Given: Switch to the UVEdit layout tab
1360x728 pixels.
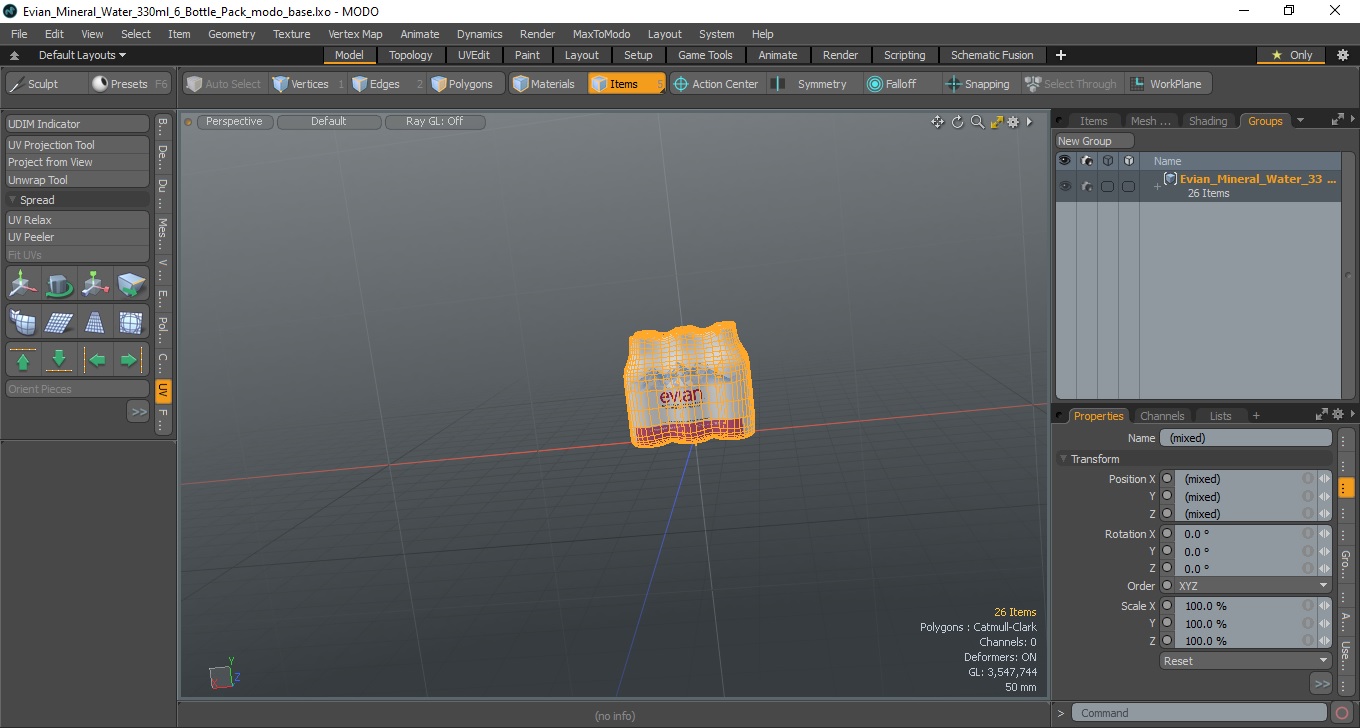Looking at the screenshot, I should [474, 55].
